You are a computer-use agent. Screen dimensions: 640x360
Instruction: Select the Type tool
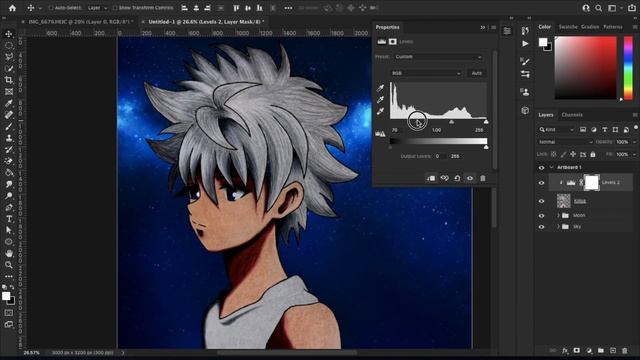point(9,219)
